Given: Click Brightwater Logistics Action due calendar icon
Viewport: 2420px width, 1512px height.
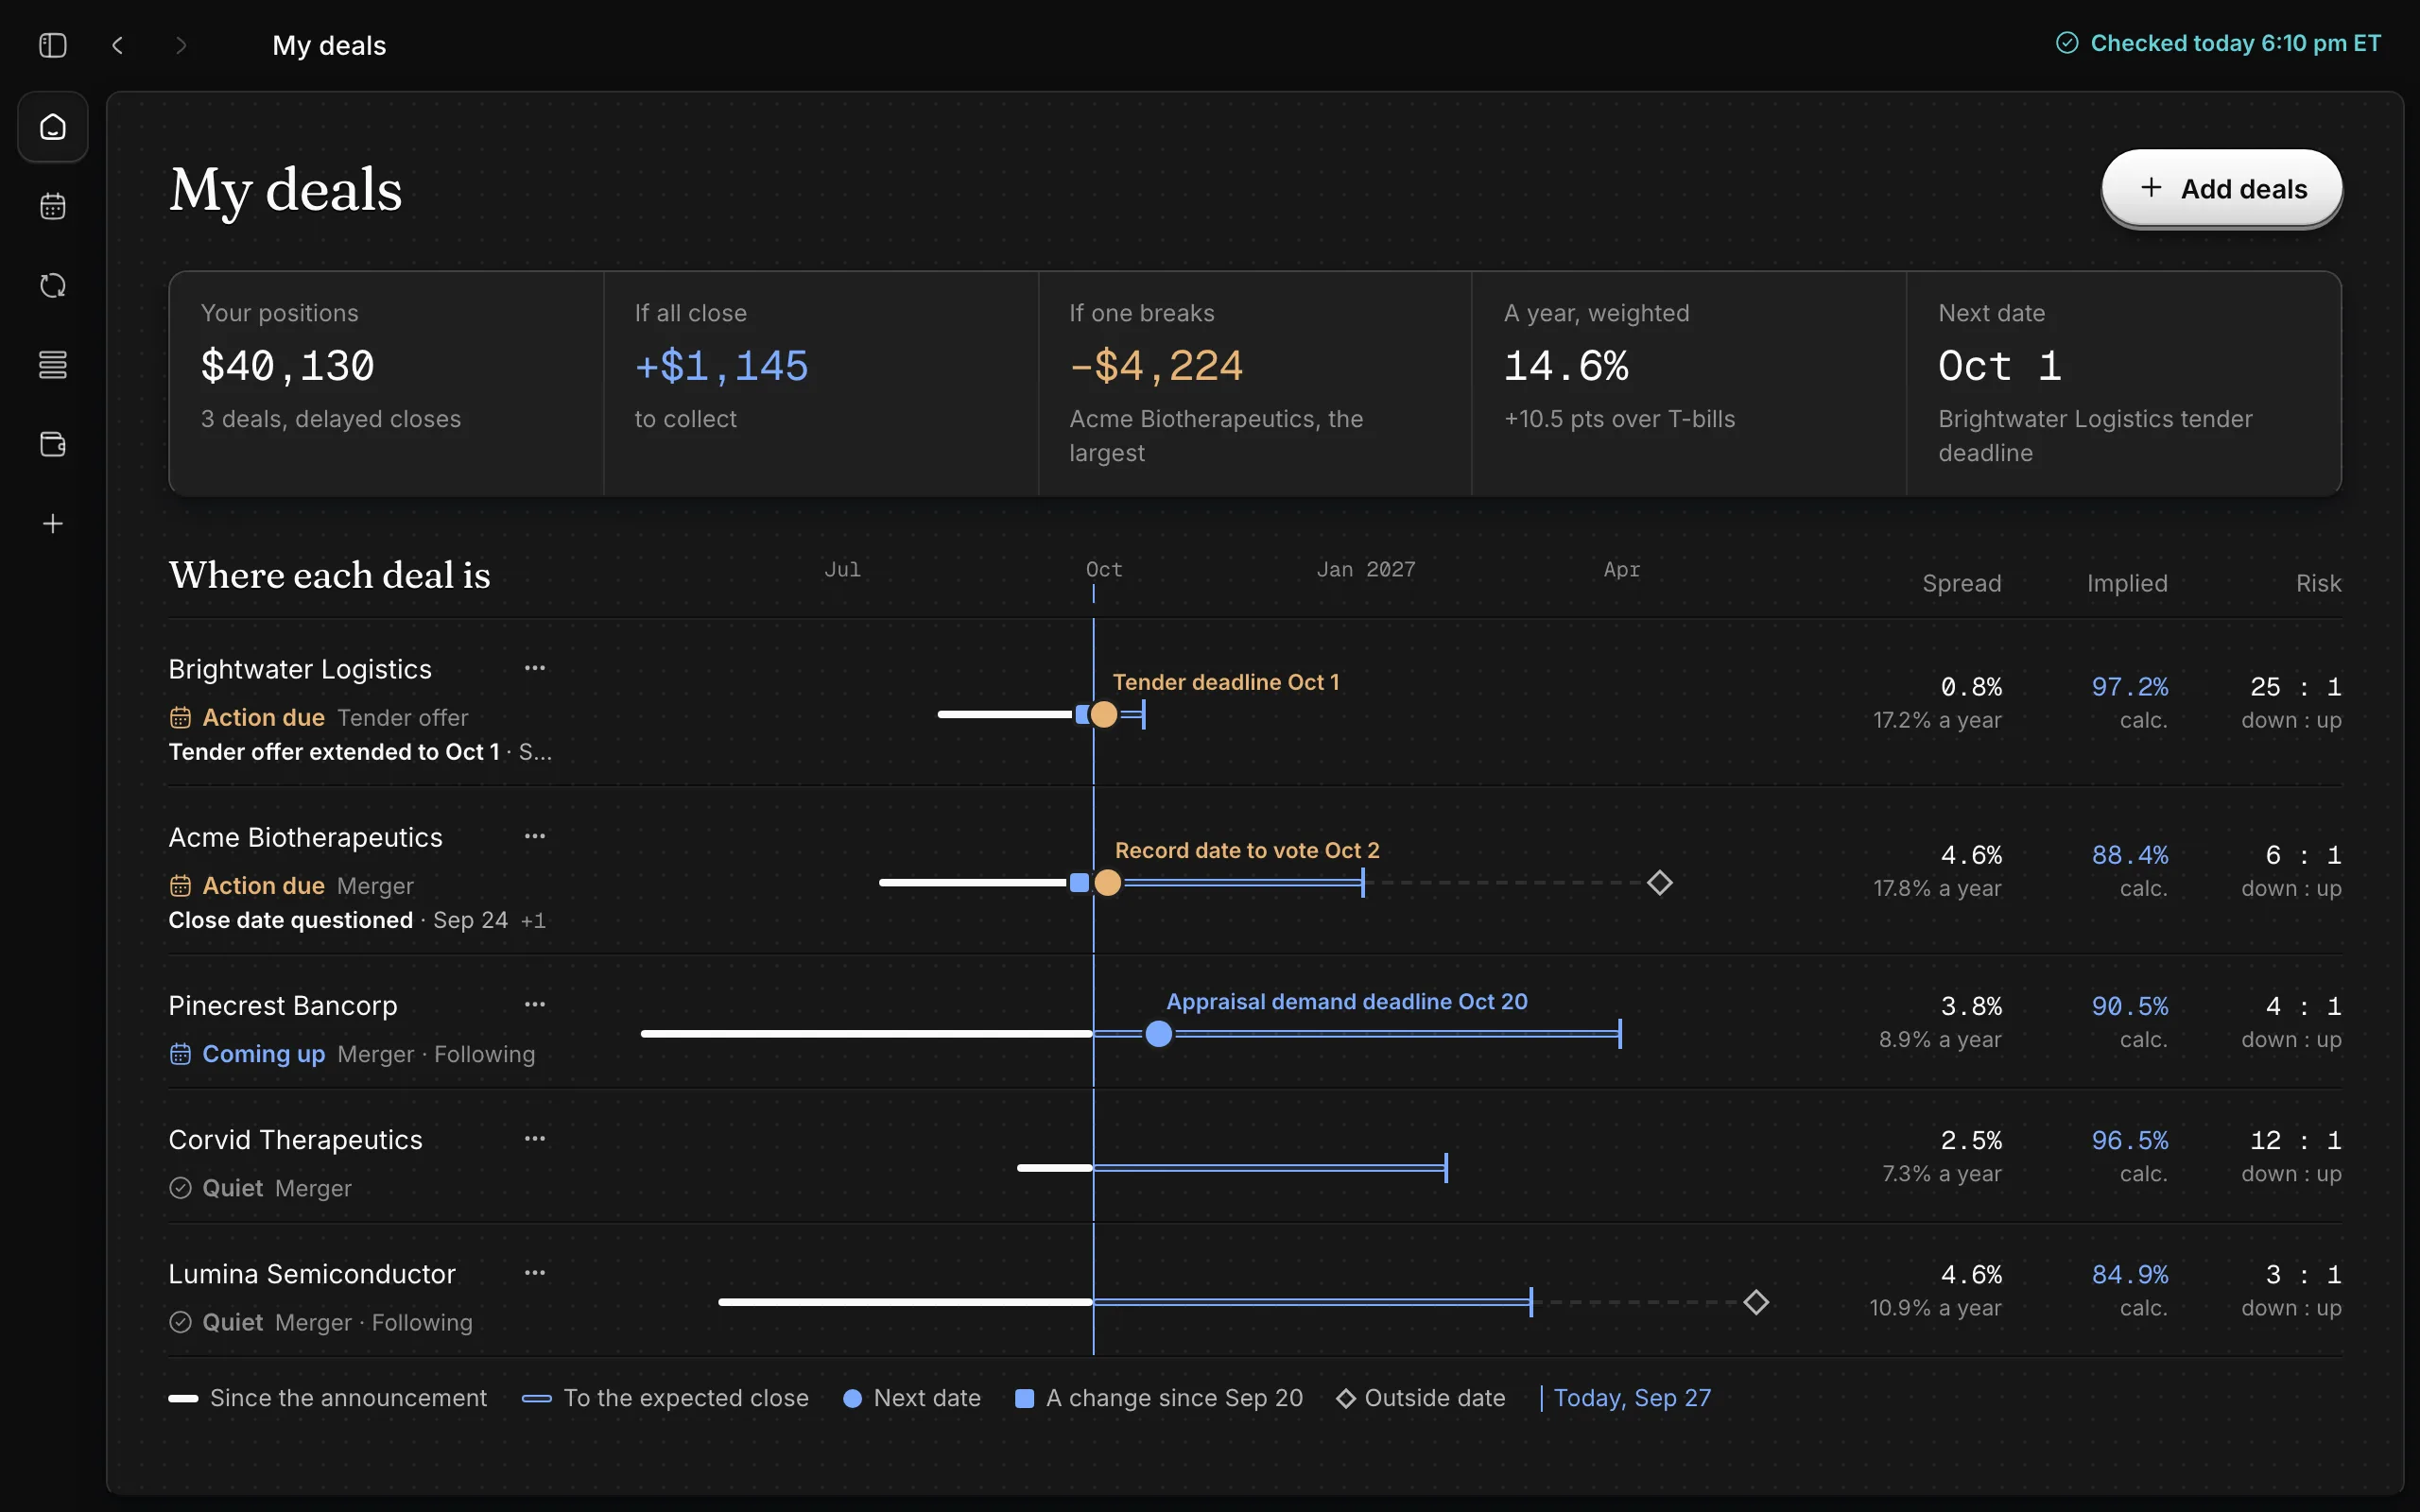Looking at the screenshot, I should click(180, 717).
